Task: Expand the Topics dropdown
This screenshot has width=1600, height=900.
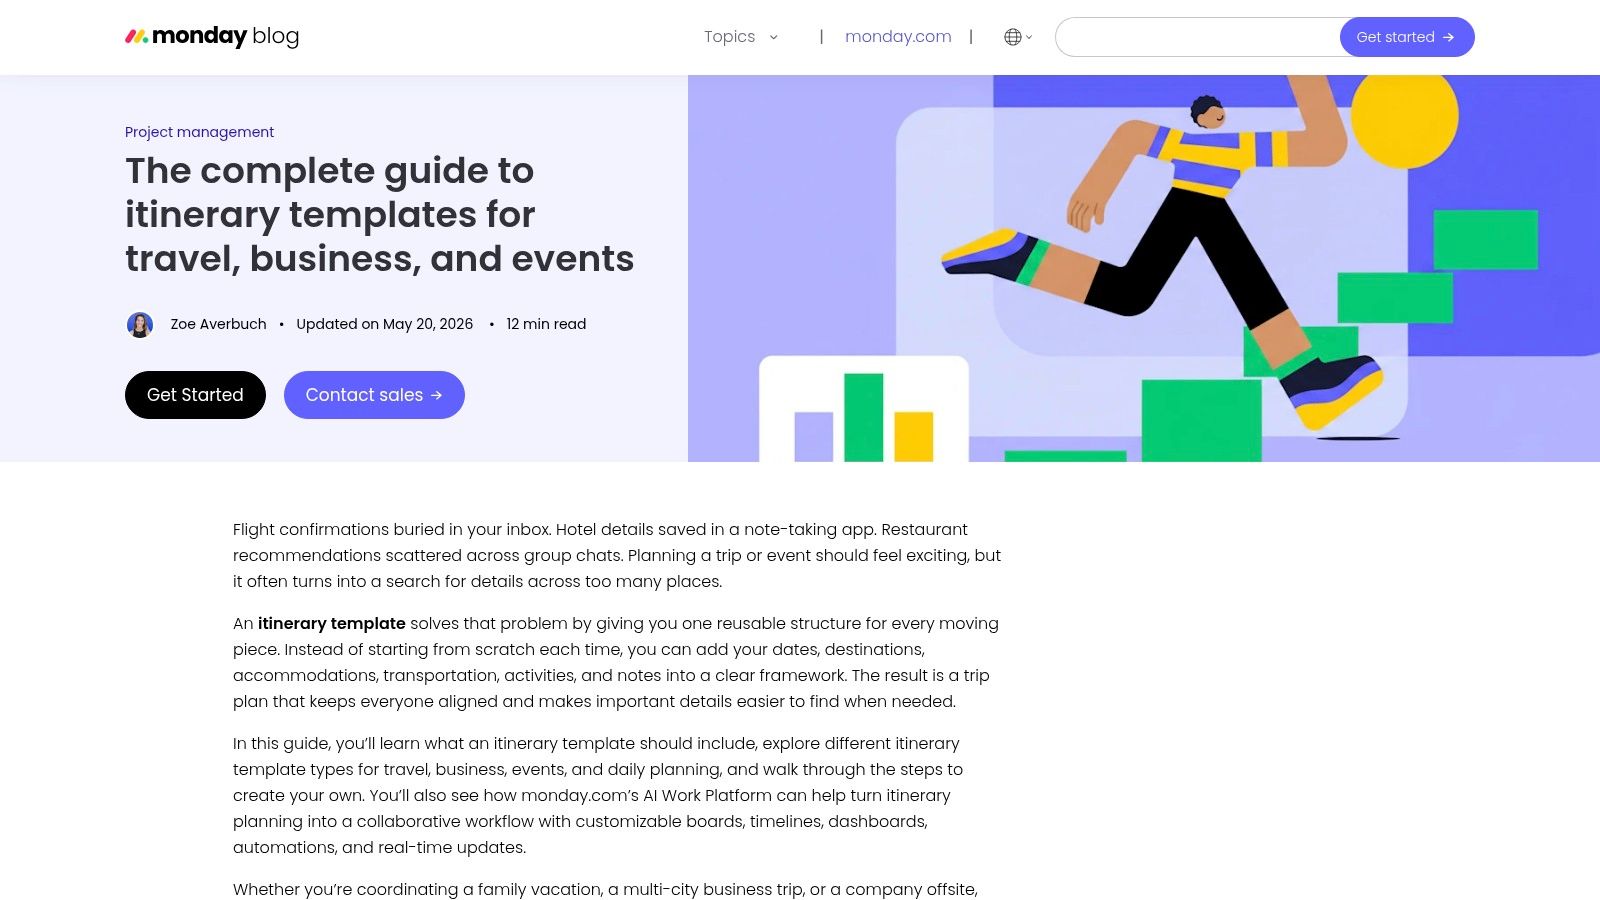Action: coord(740,37)
